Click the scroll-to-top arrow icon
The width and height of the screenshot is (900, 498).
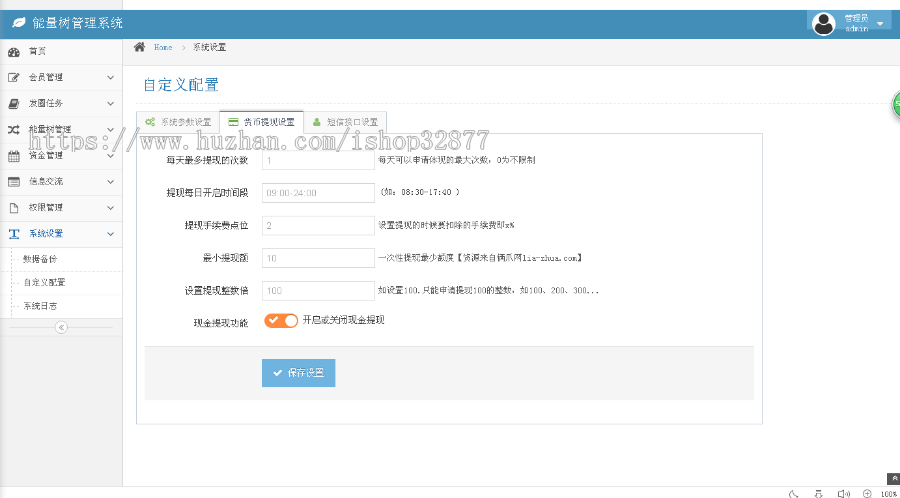pos(894,477)
